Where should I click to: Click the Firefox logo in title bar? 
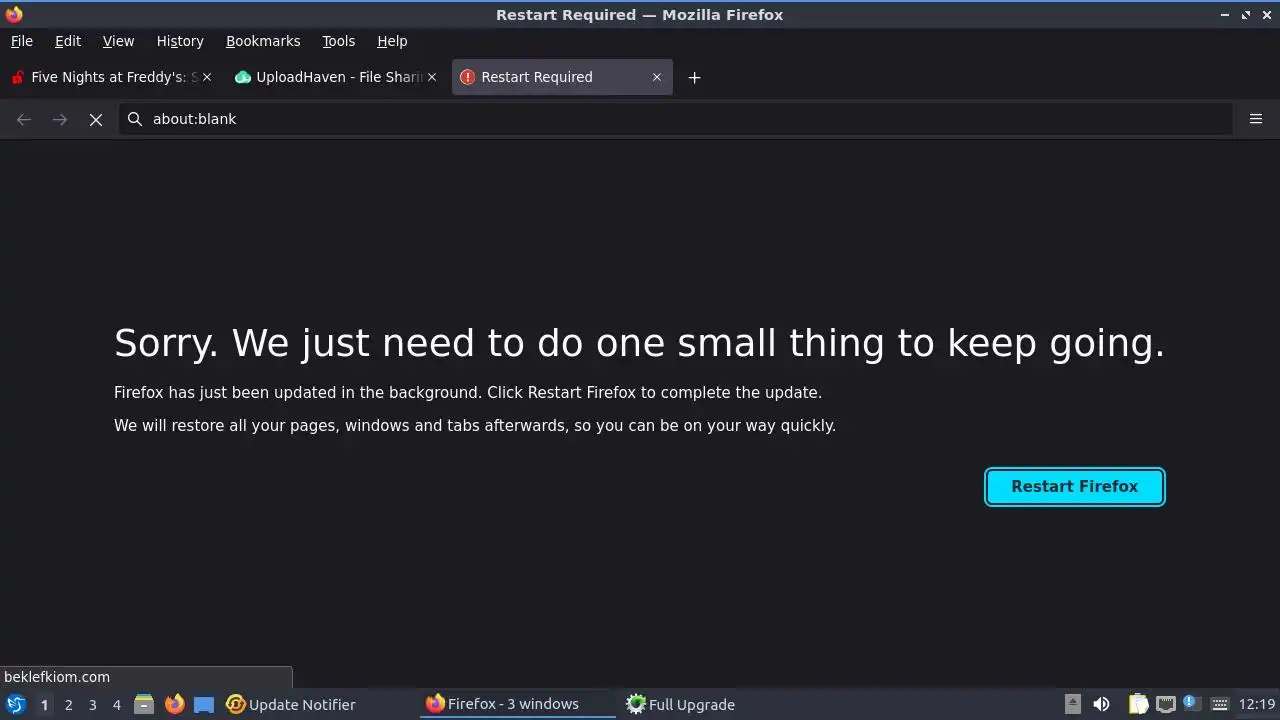(14, 14)
